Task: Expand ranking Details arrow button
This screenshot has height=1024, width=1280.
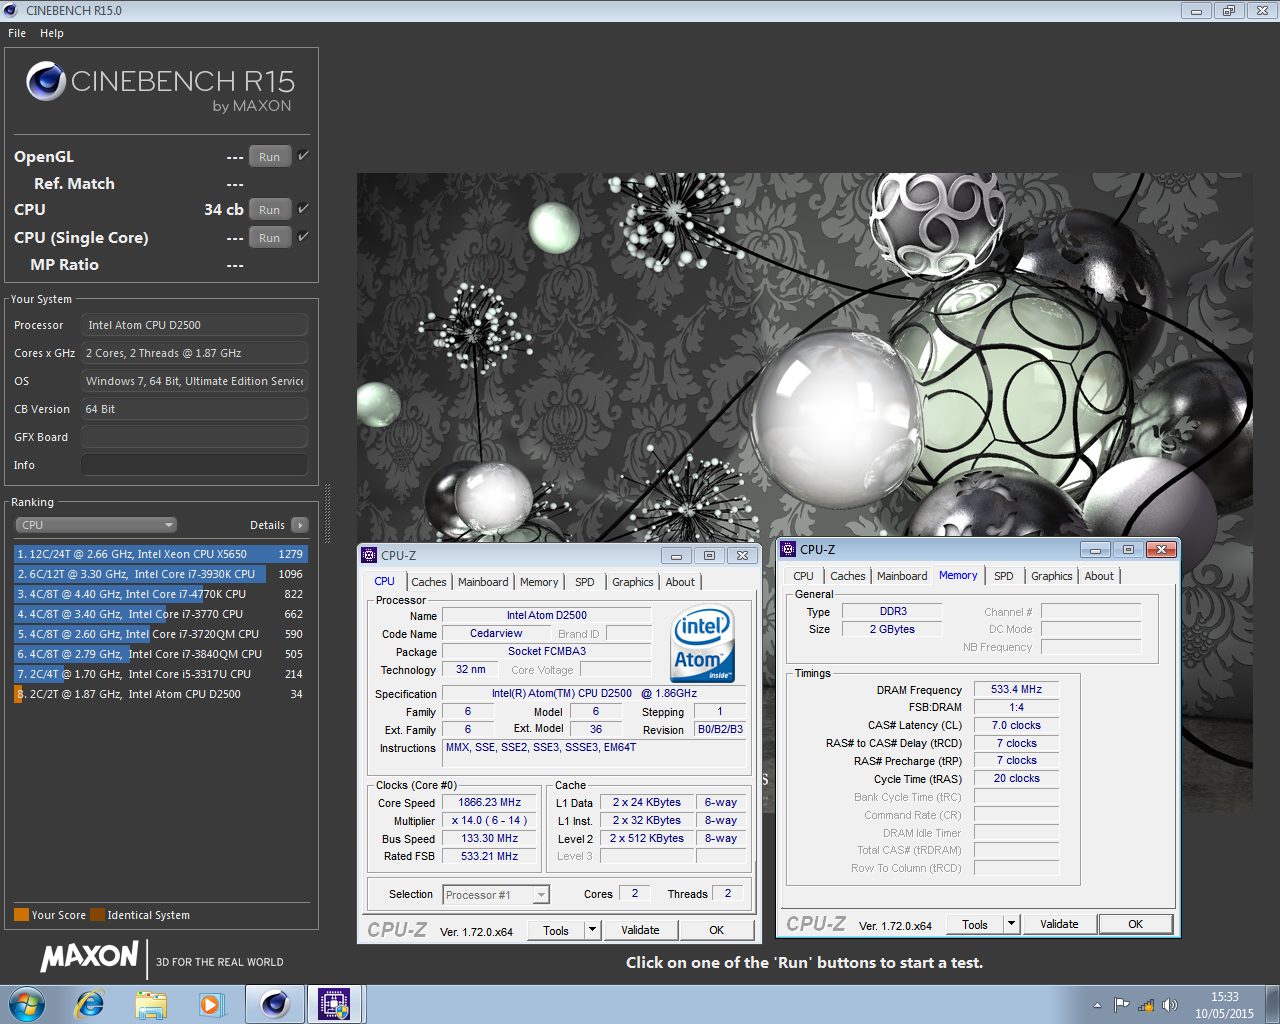Action: coord(300,525)
